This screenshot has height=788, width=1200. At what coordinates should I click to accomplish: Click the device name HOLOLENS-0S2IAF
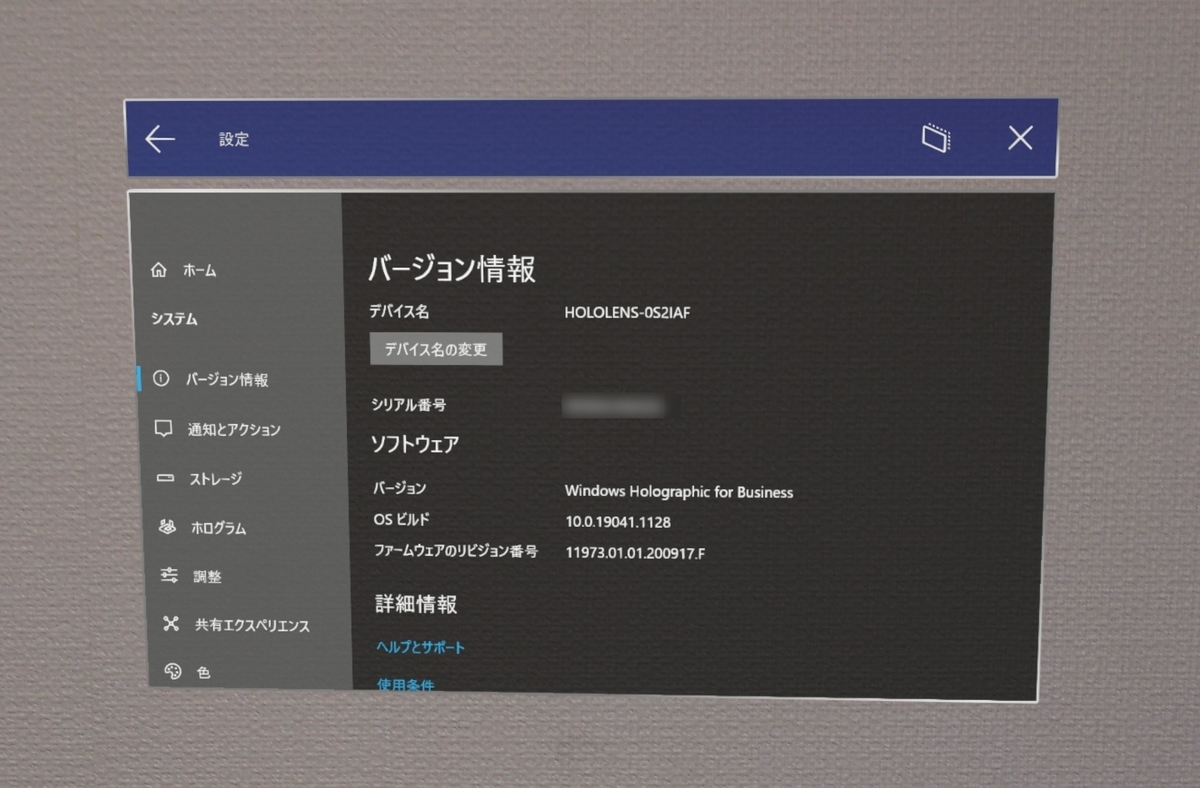[x=628, y=312]
